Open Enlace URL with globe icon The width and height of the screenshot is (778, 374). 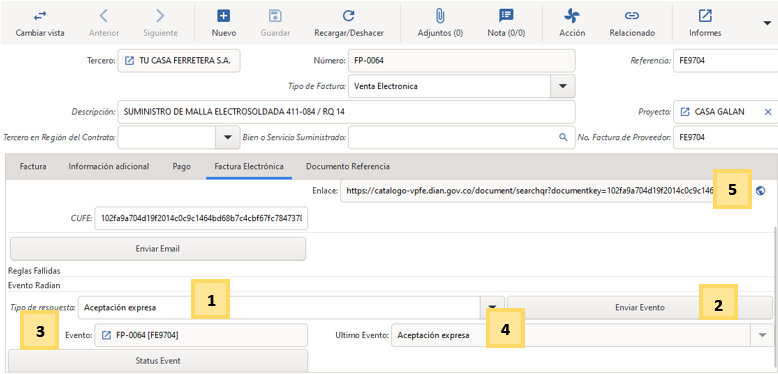(x=761, y=190)
